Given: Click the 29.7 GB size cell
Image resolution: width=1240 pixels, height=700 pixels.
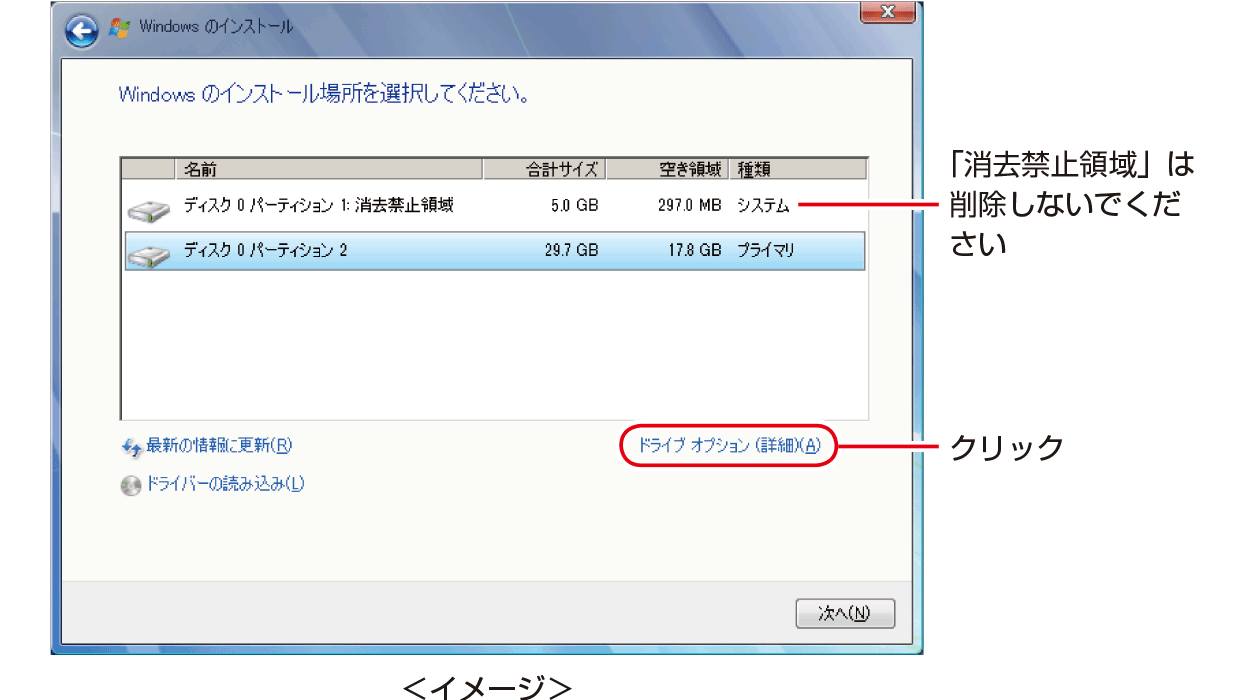Looking at the screenshot, I should pyautogui.click(x=572, y=250).
